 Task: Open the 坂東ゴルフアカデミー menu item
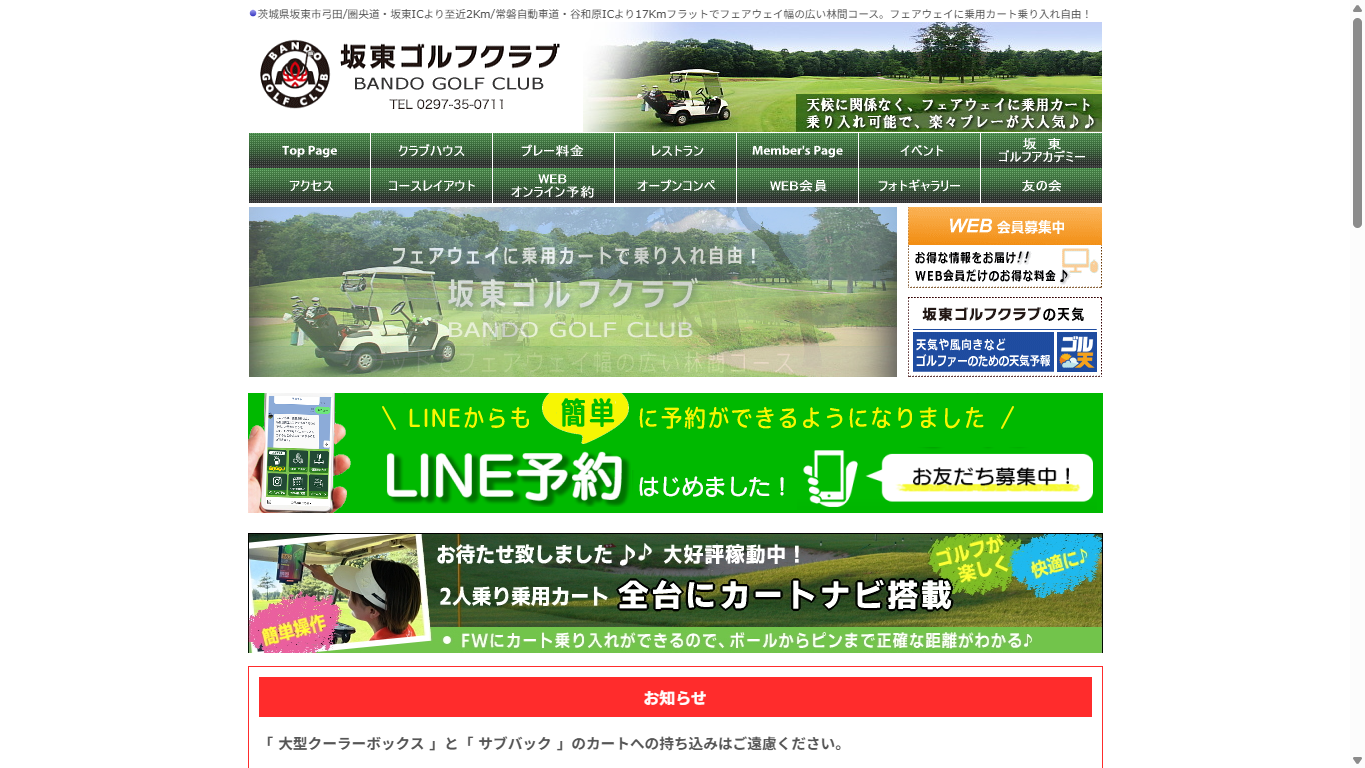1041,150
